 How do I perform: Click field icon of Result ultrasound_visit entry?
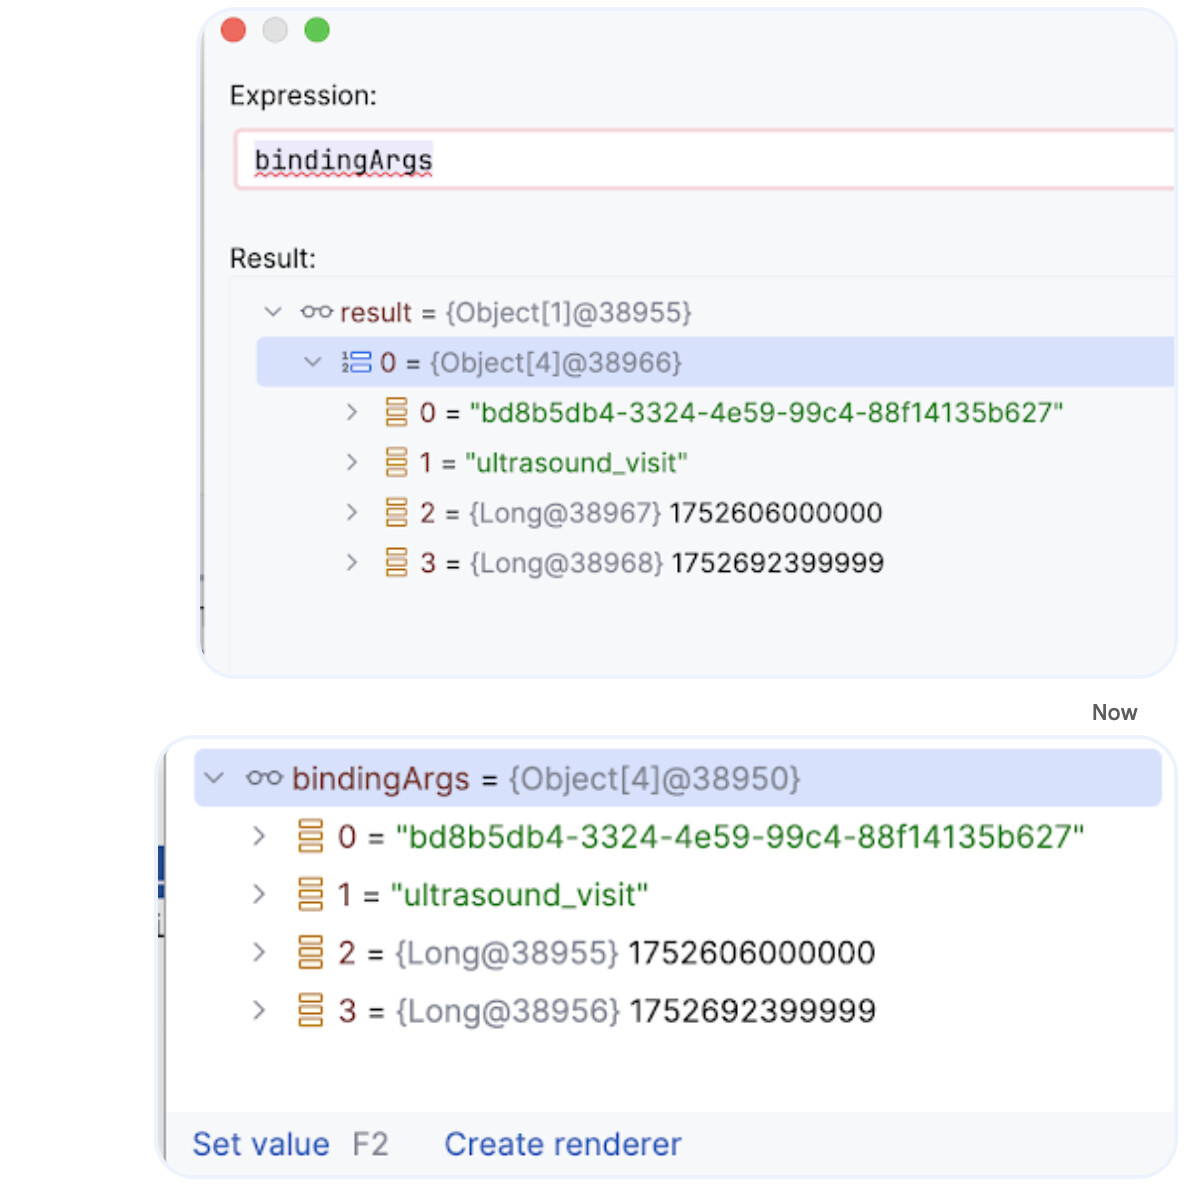[396, 462]
